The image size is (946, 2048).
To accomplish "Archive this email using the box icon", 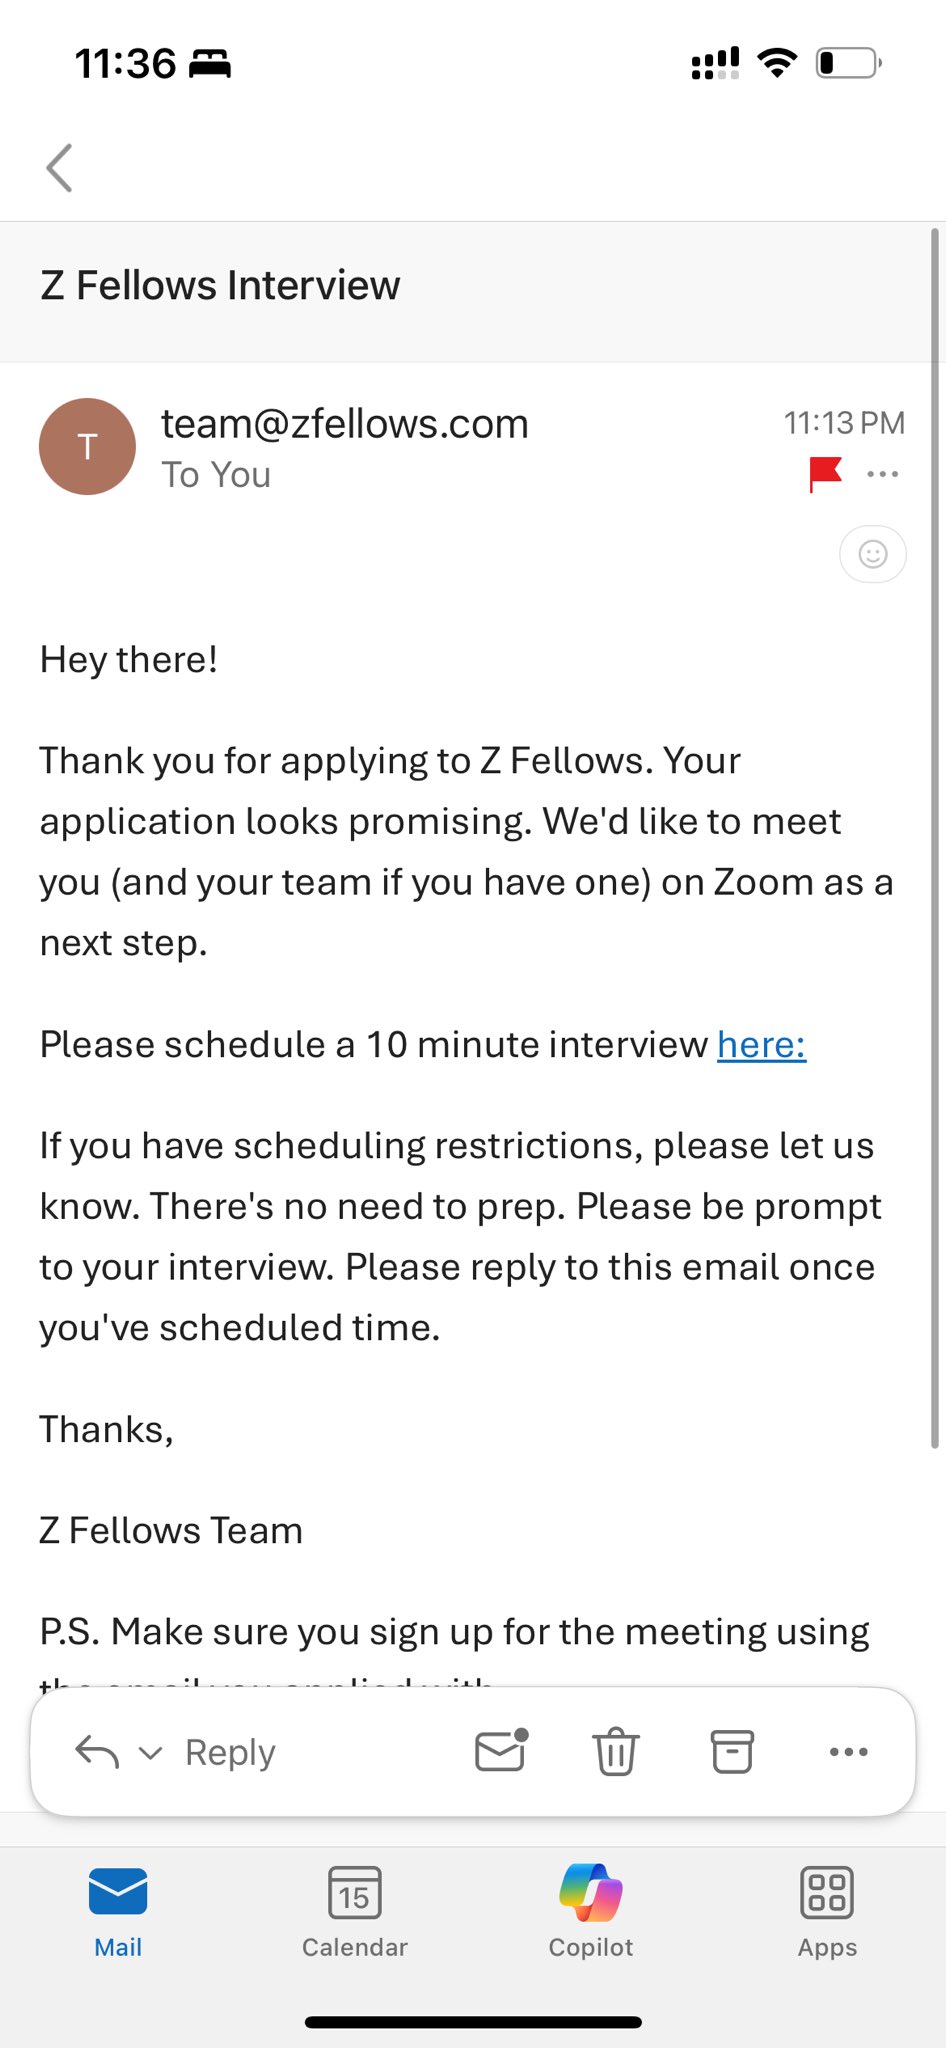I will click(x=732, y=1751).
